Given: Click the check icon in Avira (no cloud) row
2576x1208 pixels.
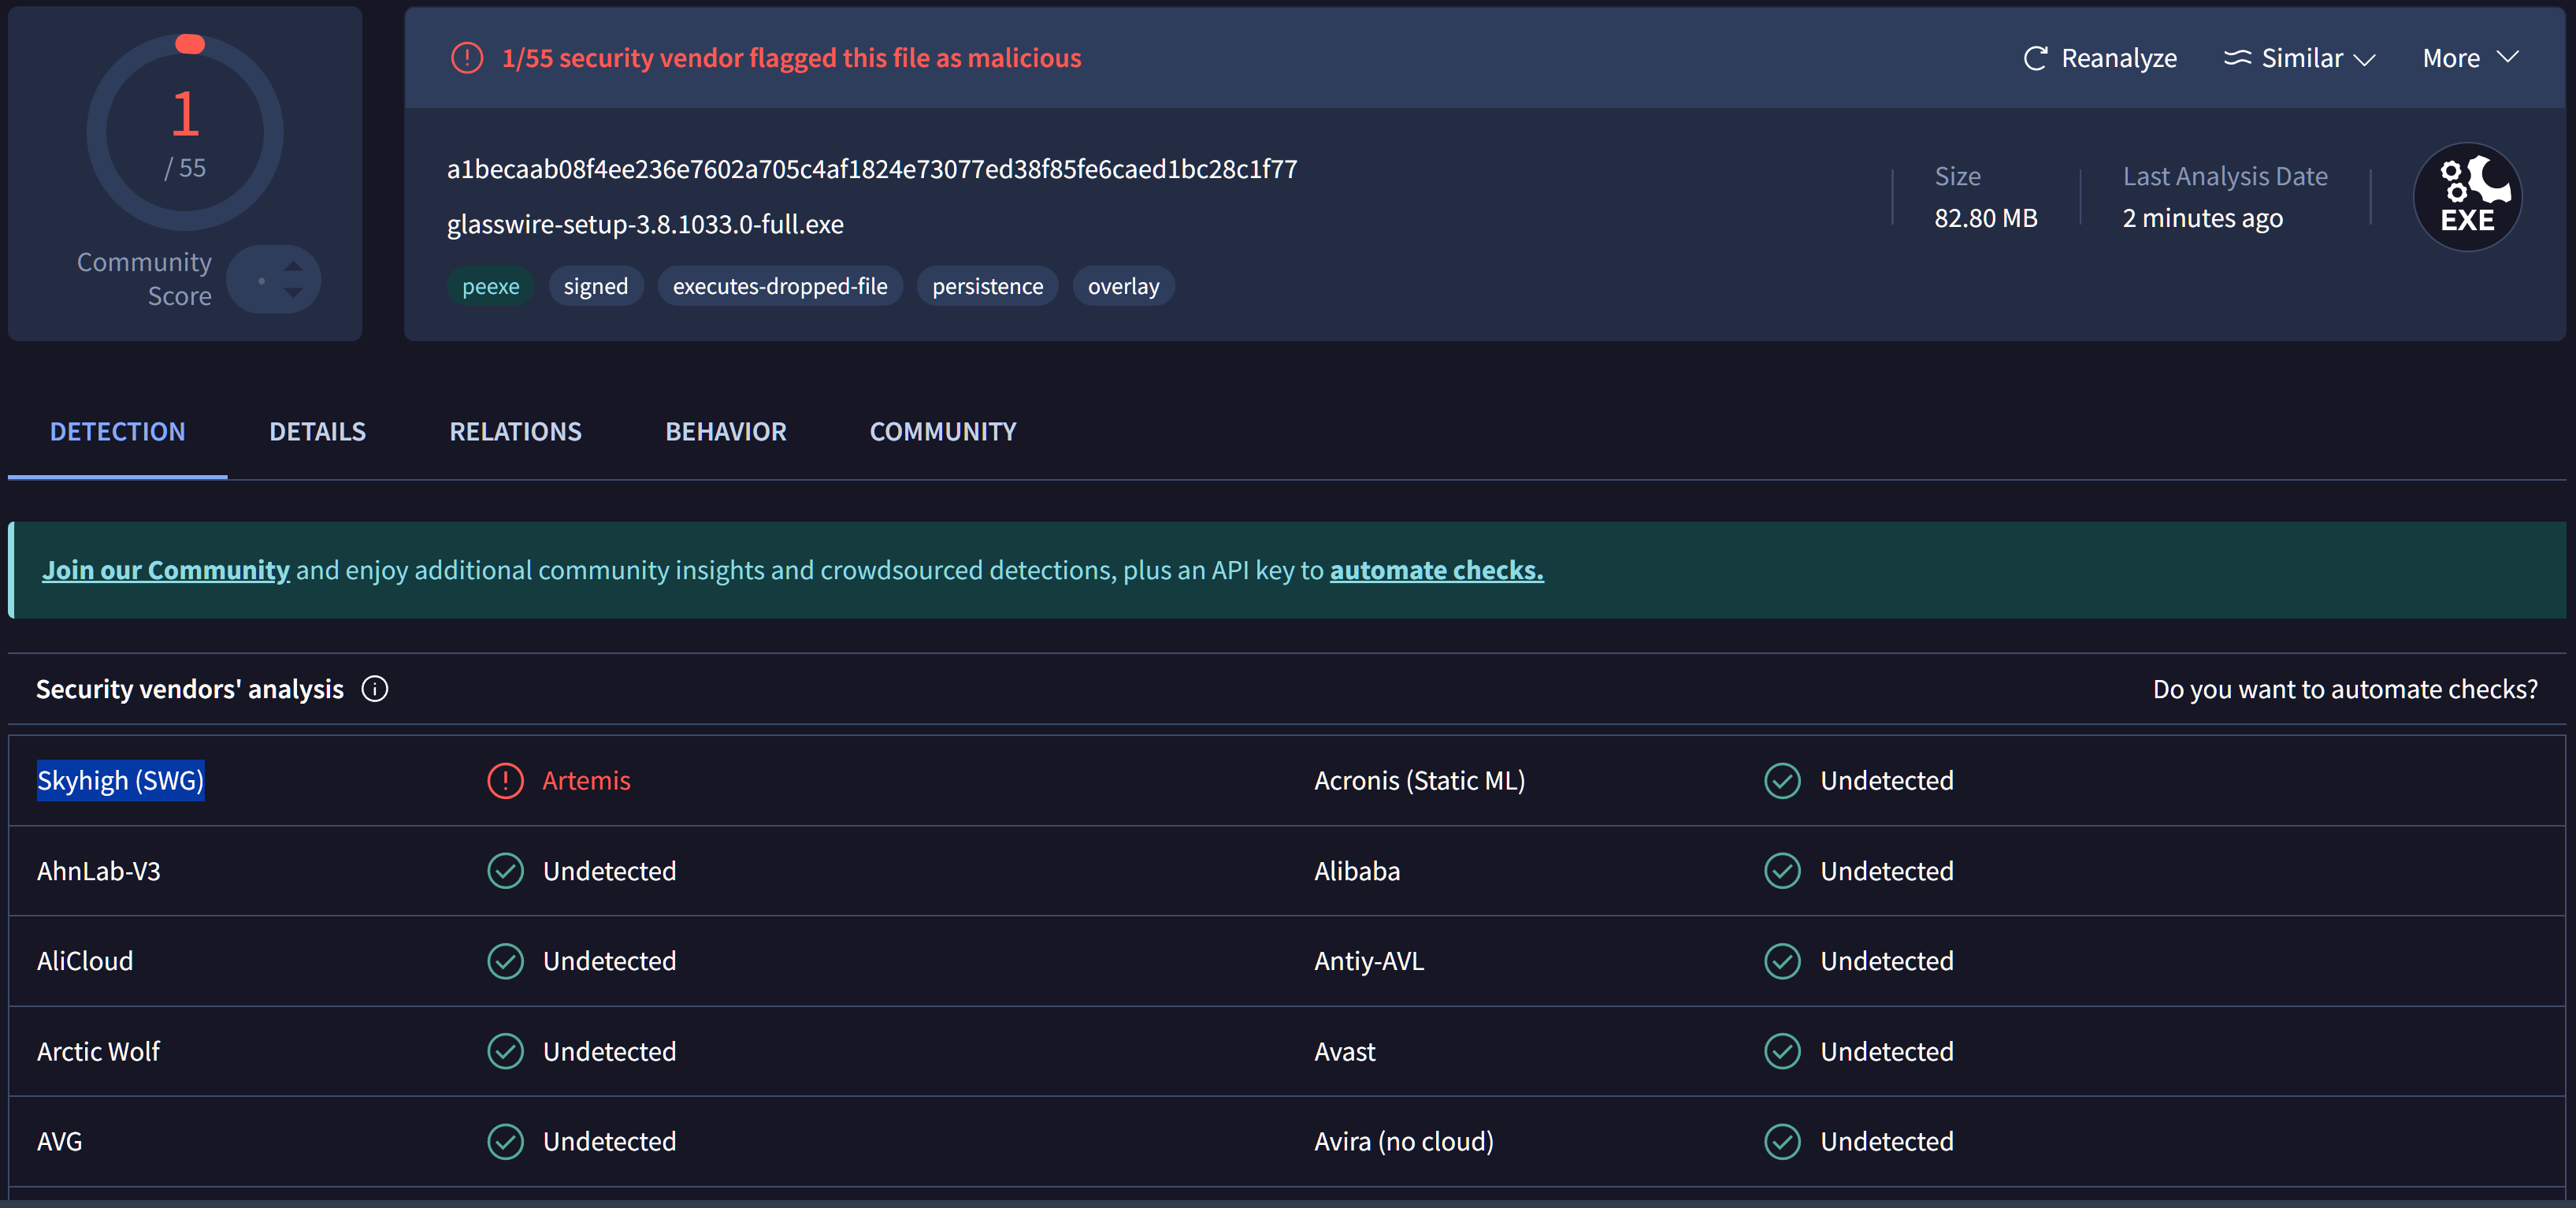Looking at the screenshot, I should (x=1782, y=1141).
